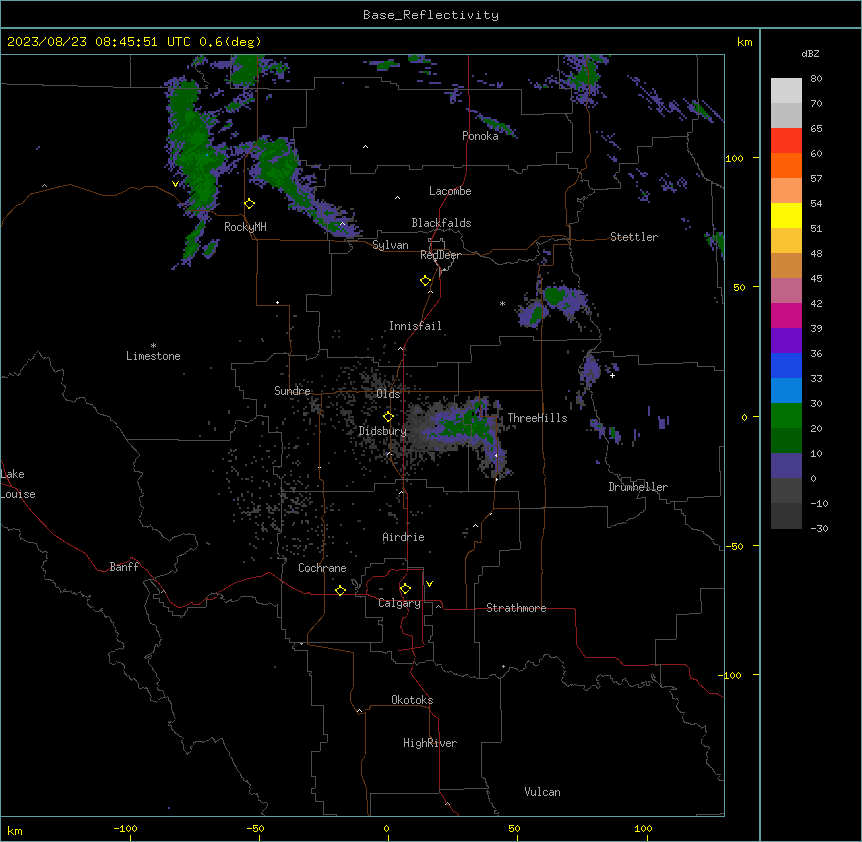The image size is (862, 842).
Task: Pick the yellow 51-54 dBZ legend swatch
Action: [x=786, y=215]
